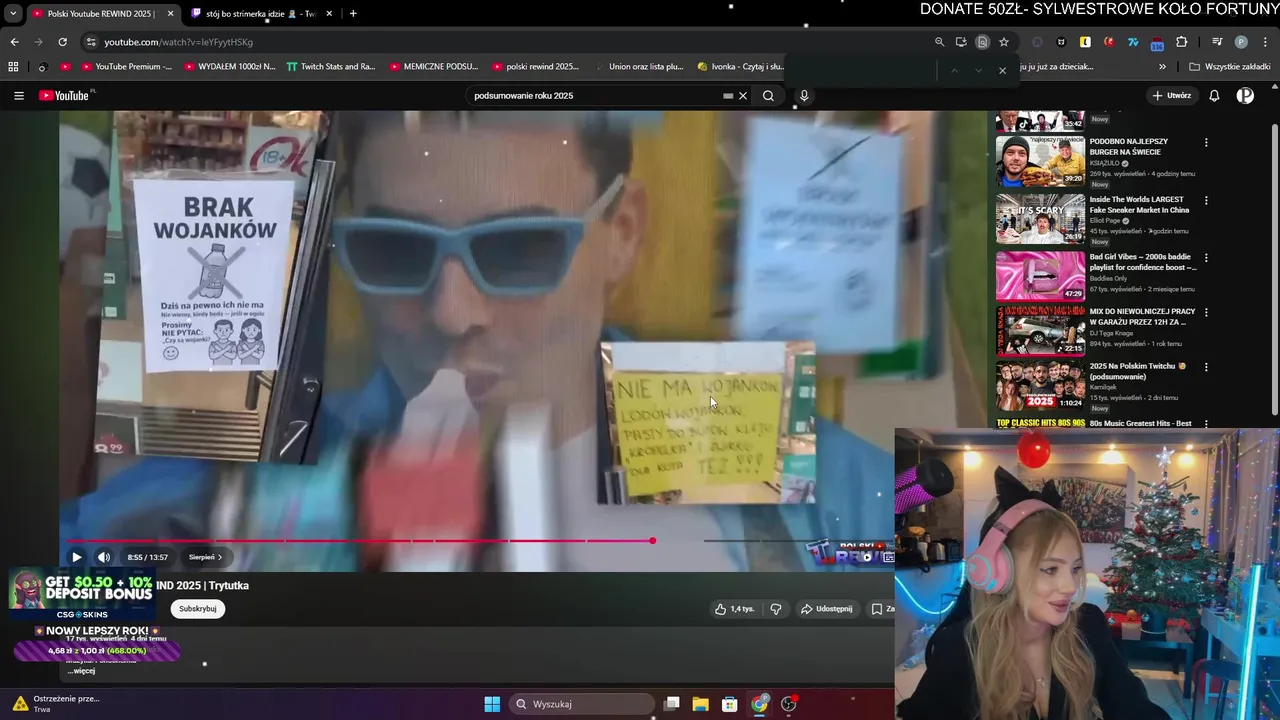Open the Chrome extensions puzzle icon

pyautogui.click(x=1181, y=42)
